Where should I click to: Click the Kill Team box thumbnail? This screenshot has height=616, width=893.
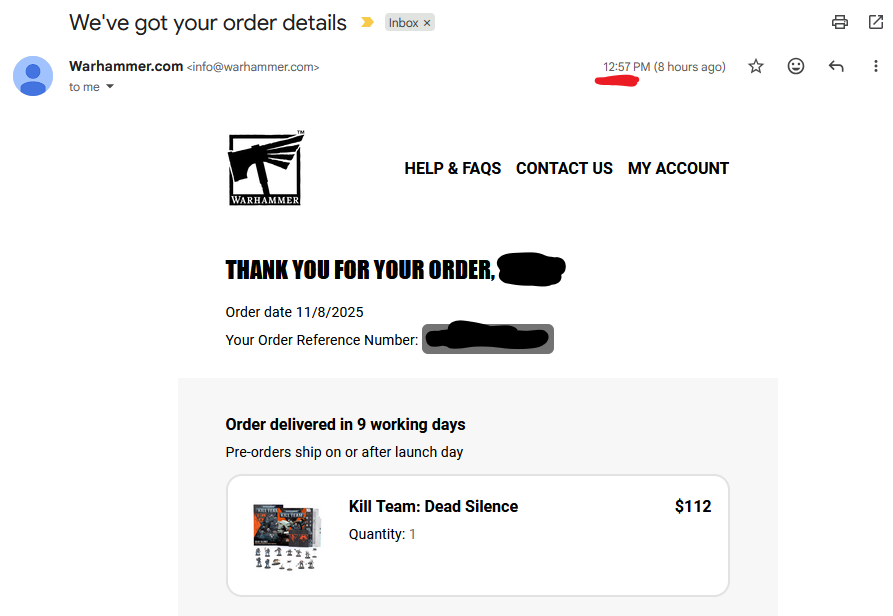pyautogui.click(x=286, y=537)
